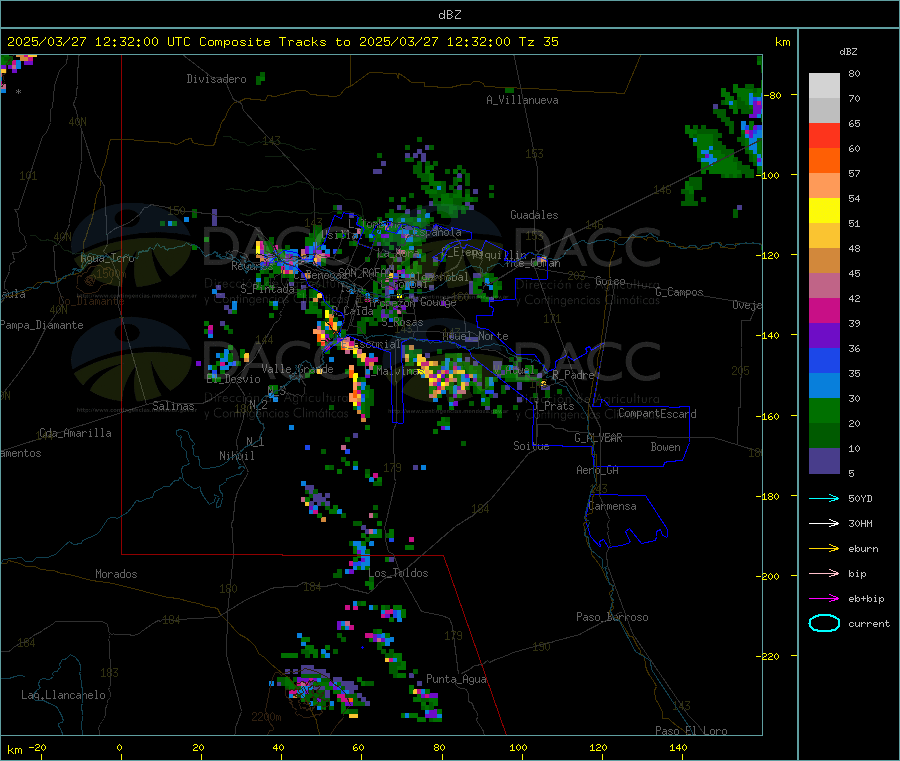Viewport: 900px width, 761px height.
Task: Click the 'G_Campos' map label
Action: 679,292
